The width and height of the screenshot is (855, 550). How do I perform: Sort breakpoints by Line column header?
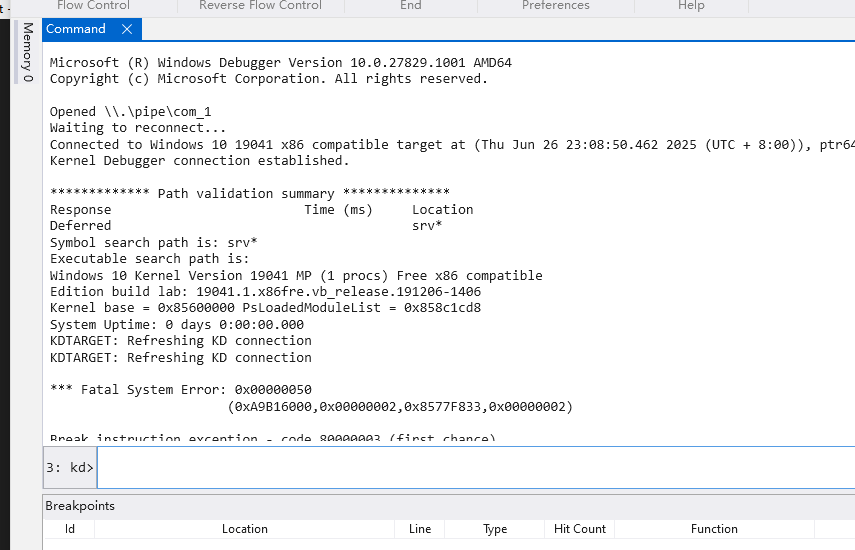click(x=420, y=529)
